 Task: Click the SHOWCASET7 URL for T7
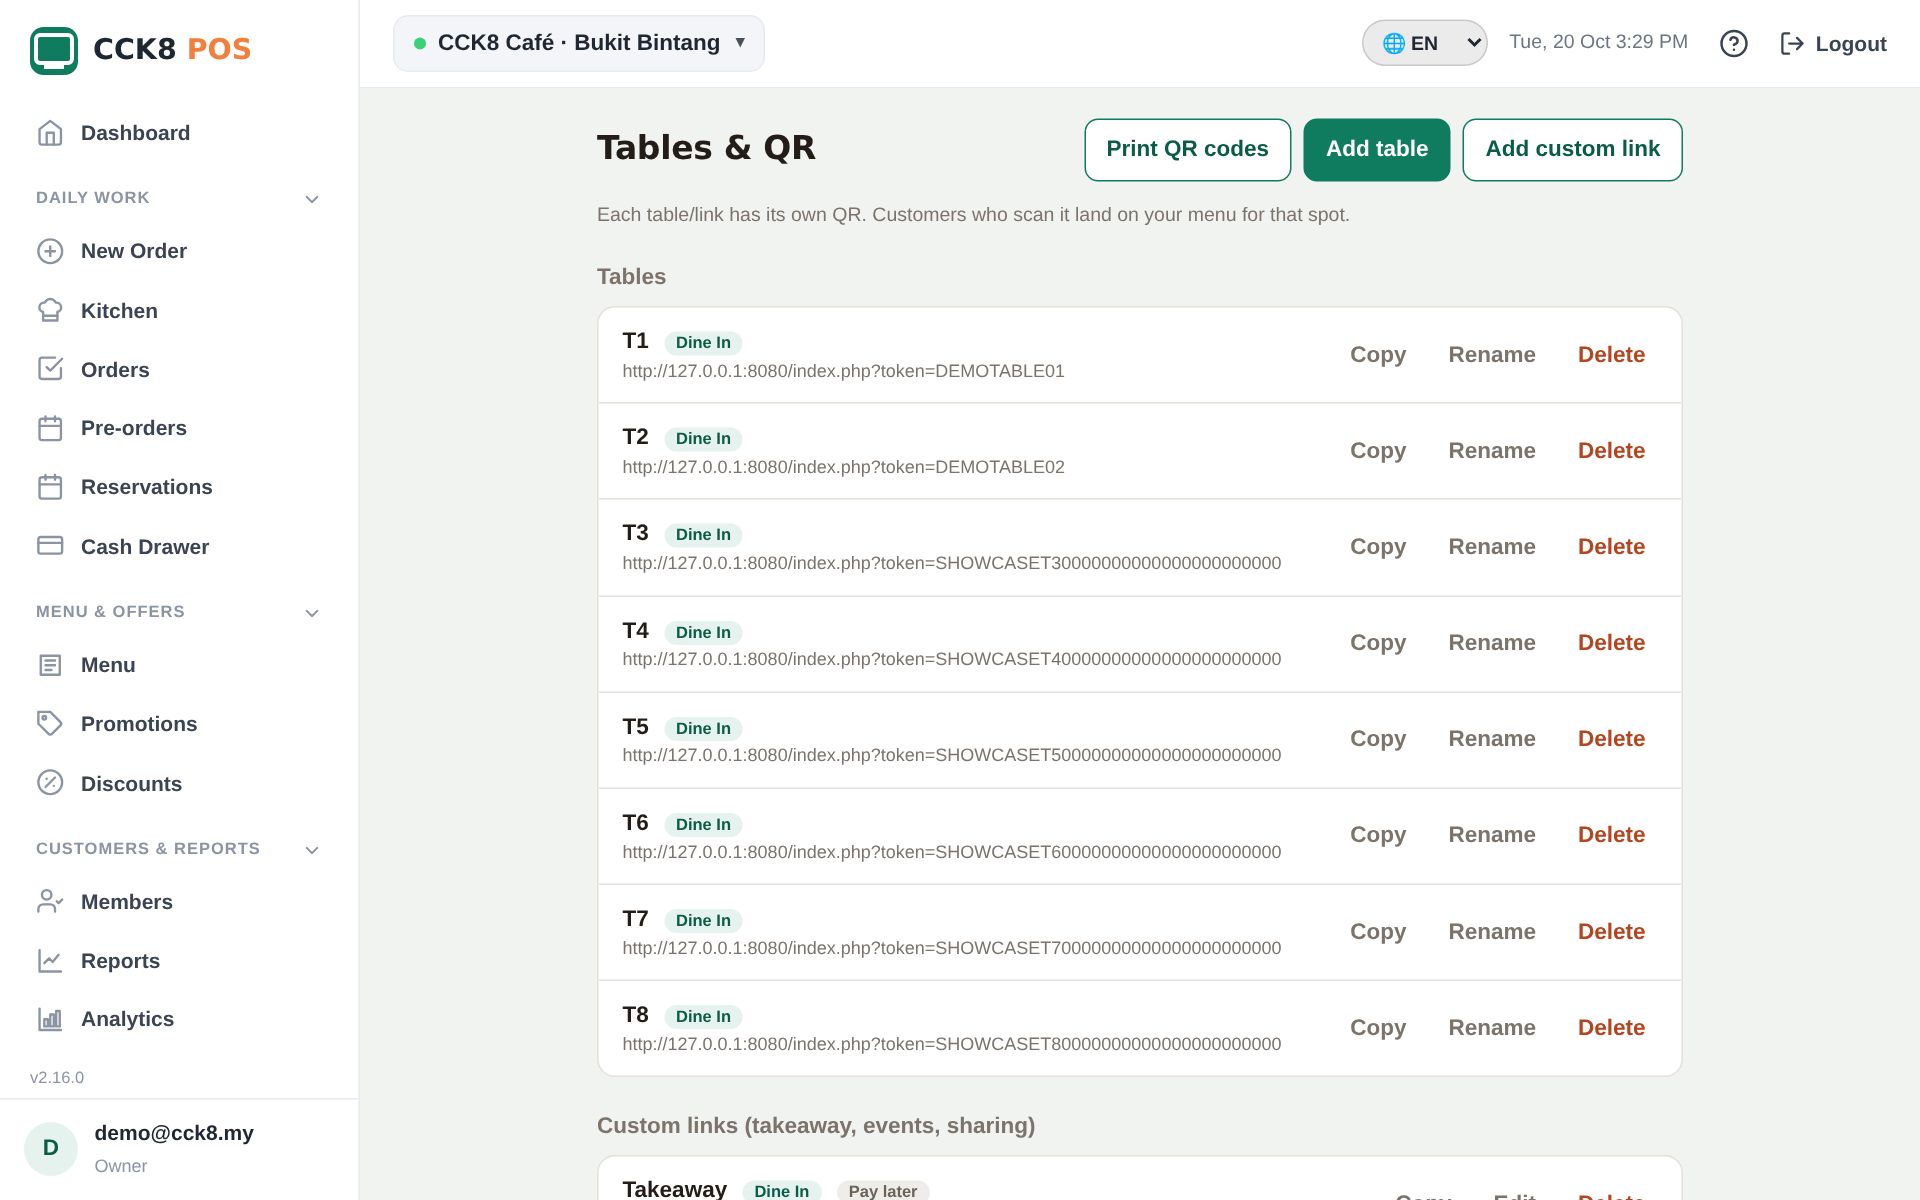coord(951,948)
